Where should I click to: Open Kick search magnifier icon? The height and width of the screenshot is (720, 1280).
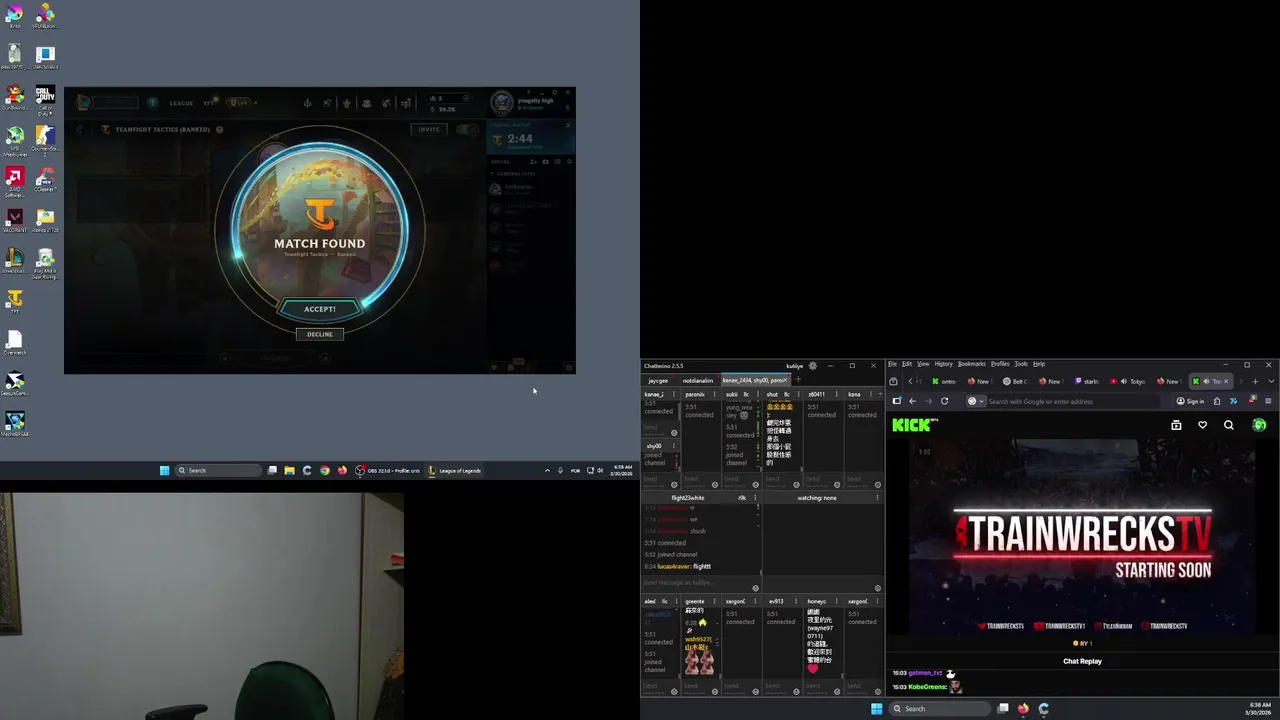point(1228,425)
